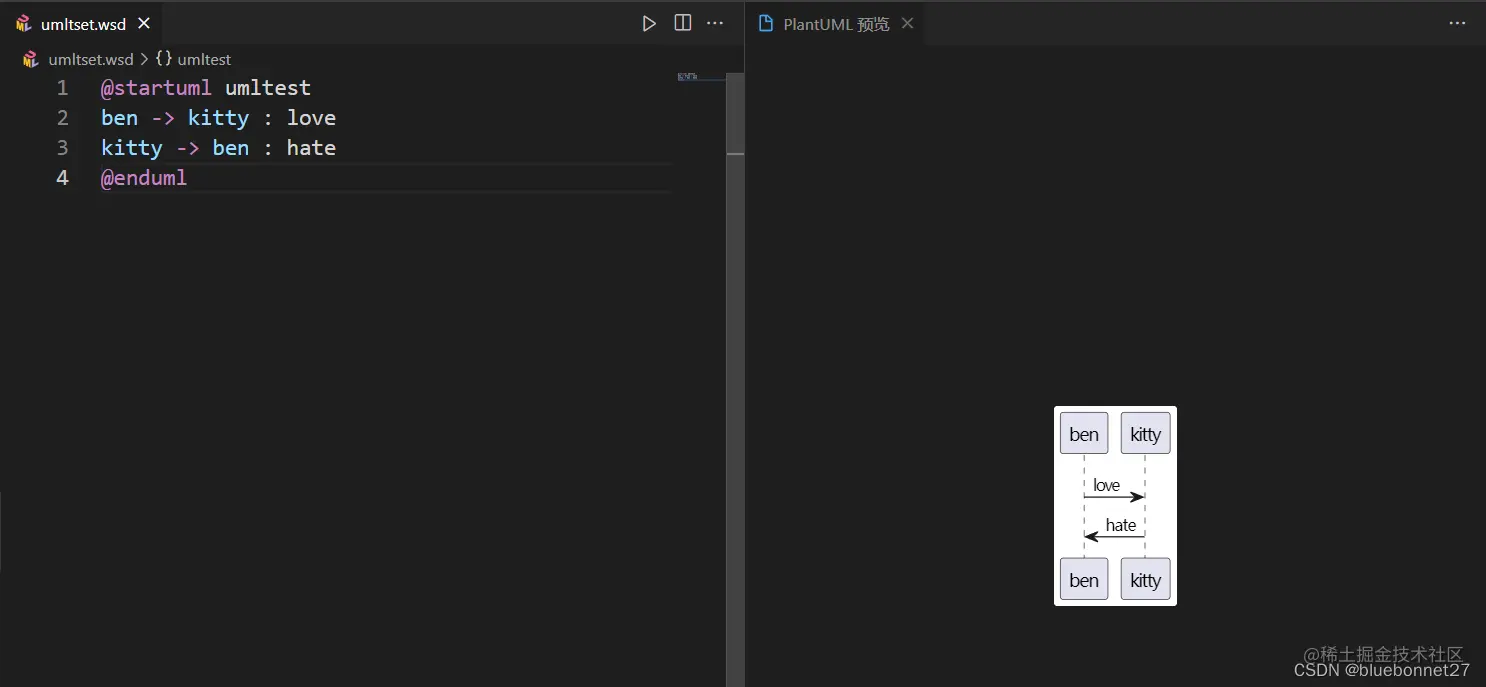
Task: Switch to the PlantUML 预览 tab
Action: point(835,24)
